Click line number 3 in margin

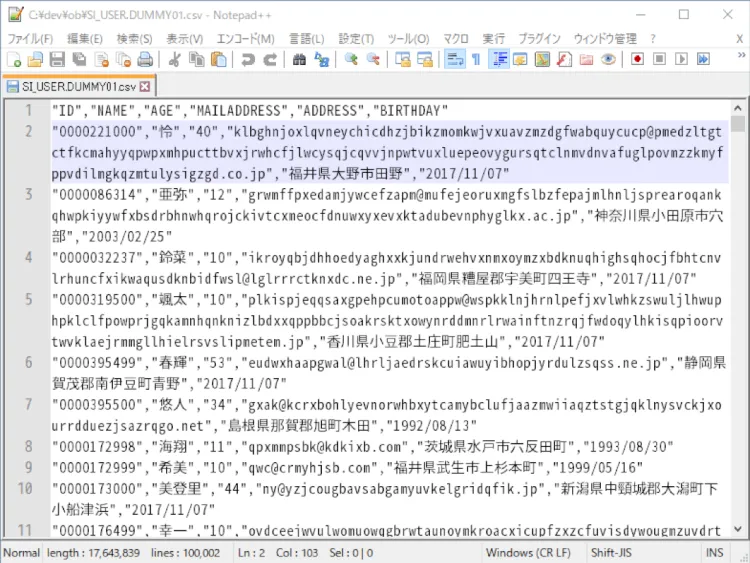(x=29, y=195)
